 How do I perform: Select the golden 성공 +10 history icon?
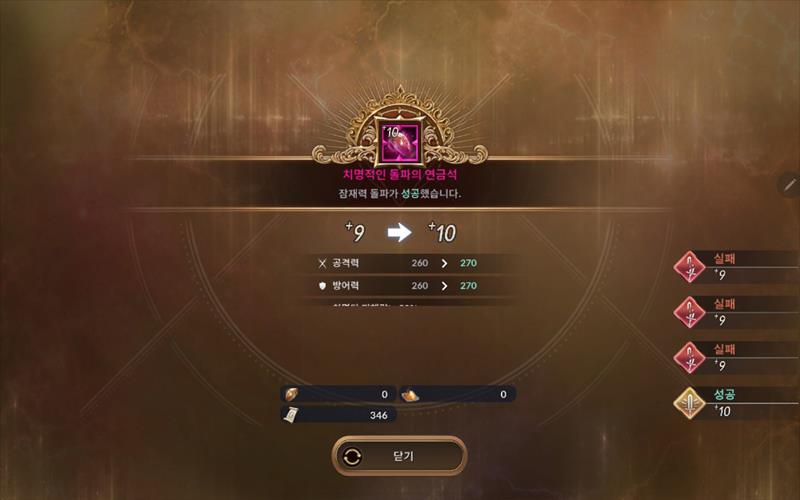690,403
